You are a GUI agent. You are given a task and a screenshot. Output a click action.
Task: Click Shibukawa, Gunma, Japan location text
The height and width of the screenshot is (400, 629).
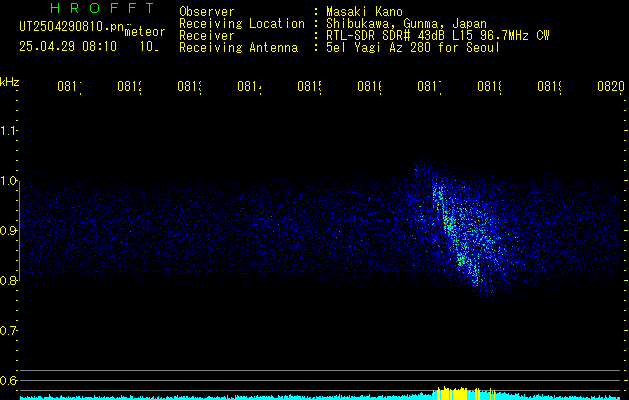click(406, 24)
